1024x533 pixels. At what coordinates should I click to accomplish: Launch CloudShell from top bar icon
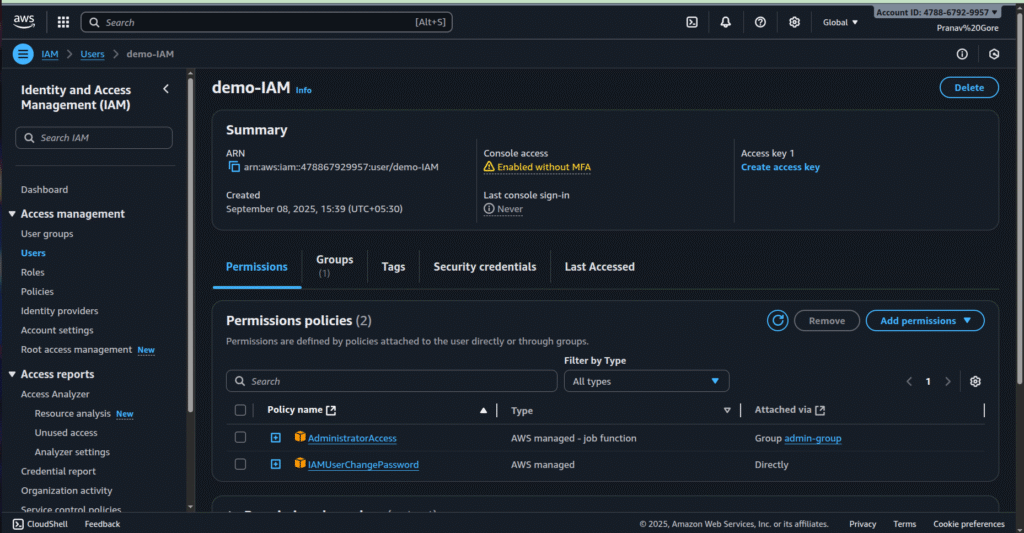(692, 22)
